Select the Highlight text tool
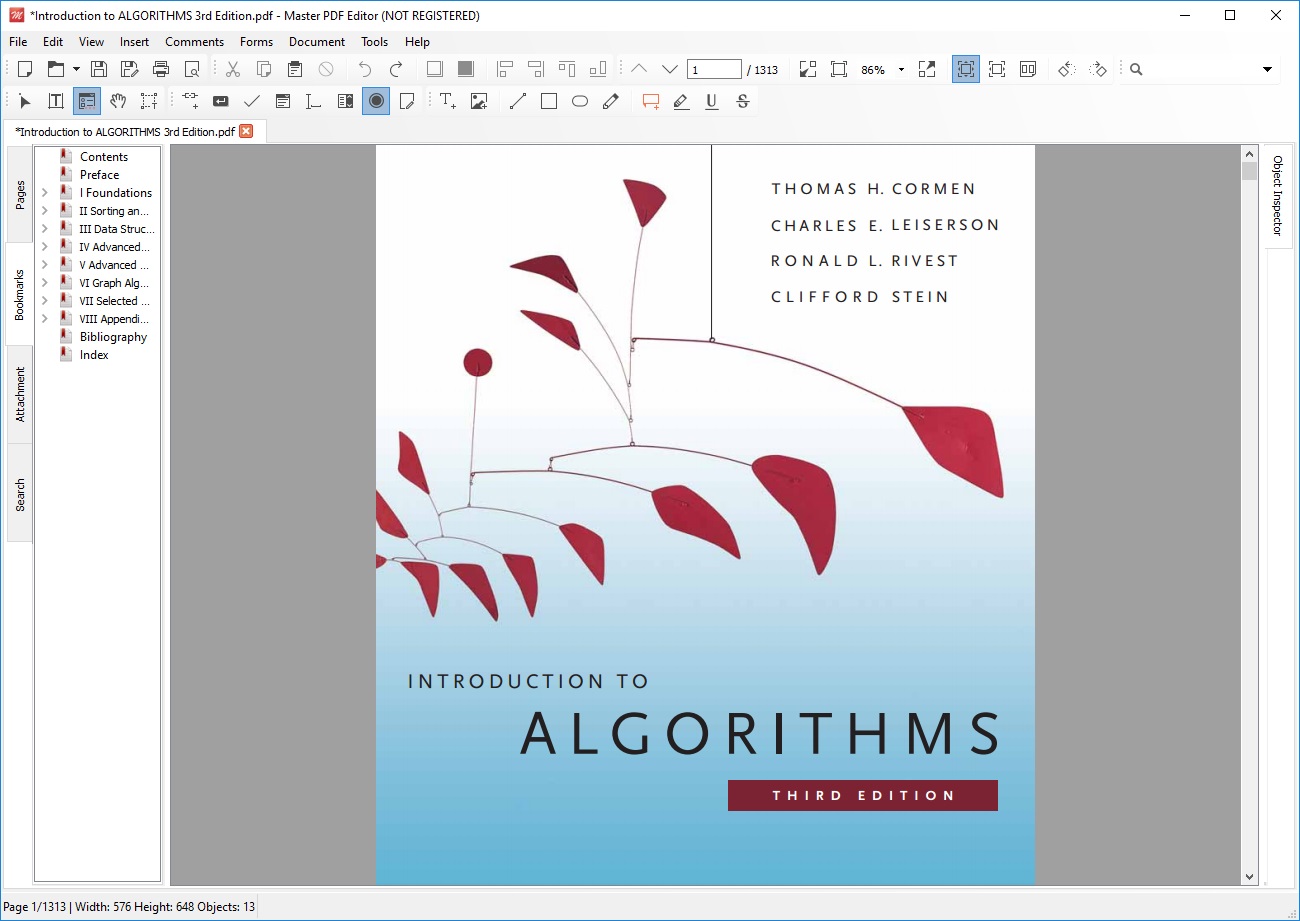This screenshot has height=921, width=1300. pos(681,101)
